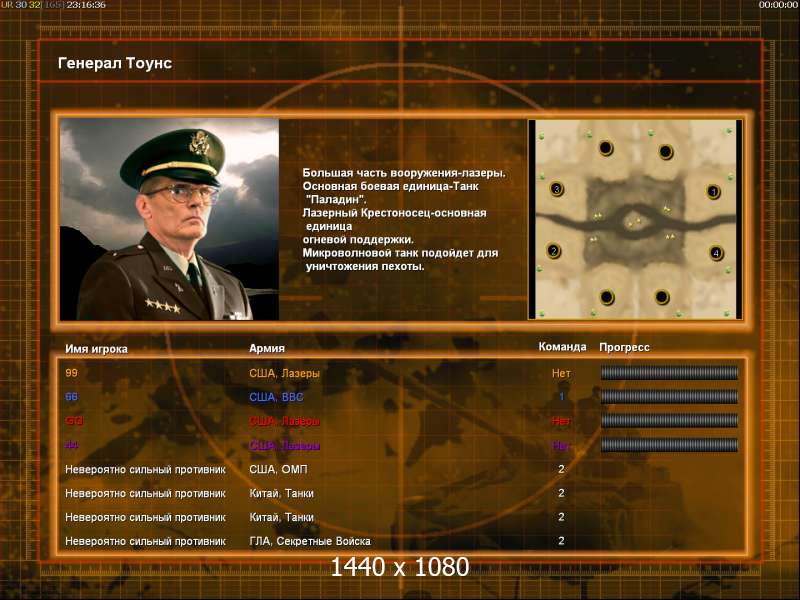Select player name 99 in the list
This screenshot has height=600, width=800.
coord(71,373)
